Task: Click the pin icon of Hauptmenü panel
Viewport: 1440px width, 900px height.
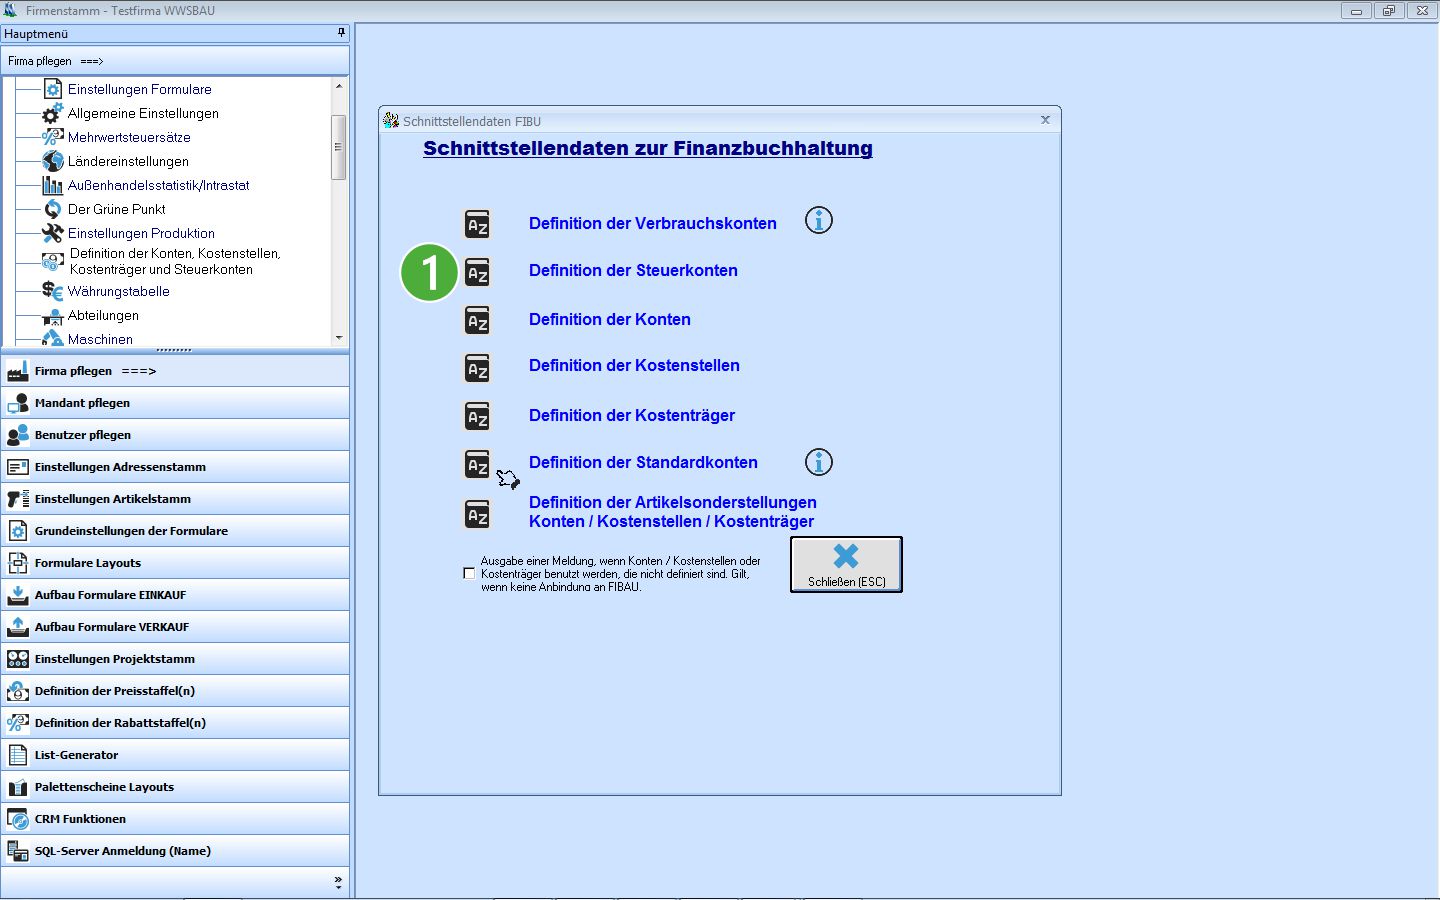Action: point(341,33)
